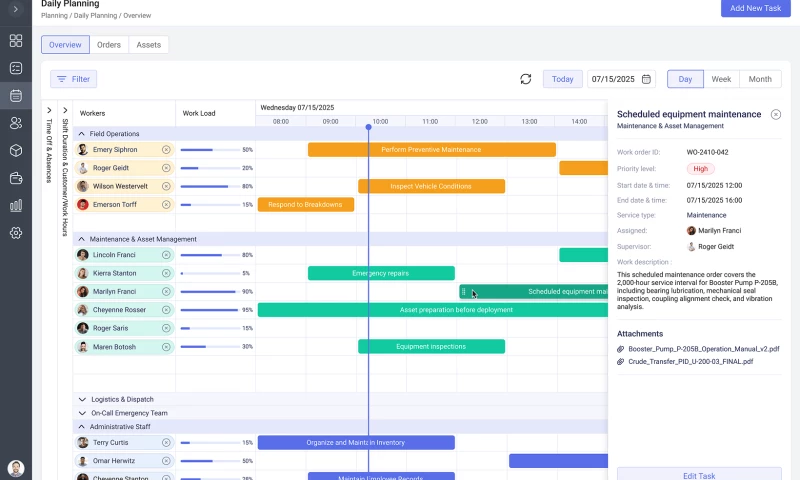Click Add New Task button
Screen dimensions: 800x480
[x=755, y=8]
